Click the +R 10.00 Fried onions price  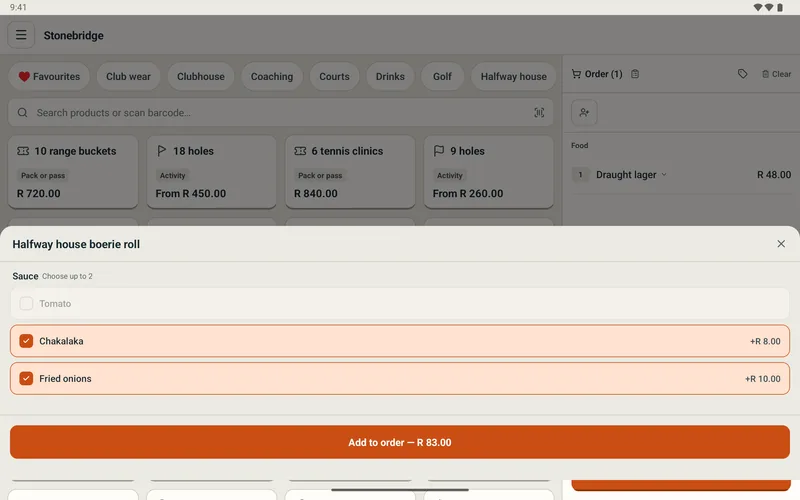pyautogui.click(x=762, y=379)
